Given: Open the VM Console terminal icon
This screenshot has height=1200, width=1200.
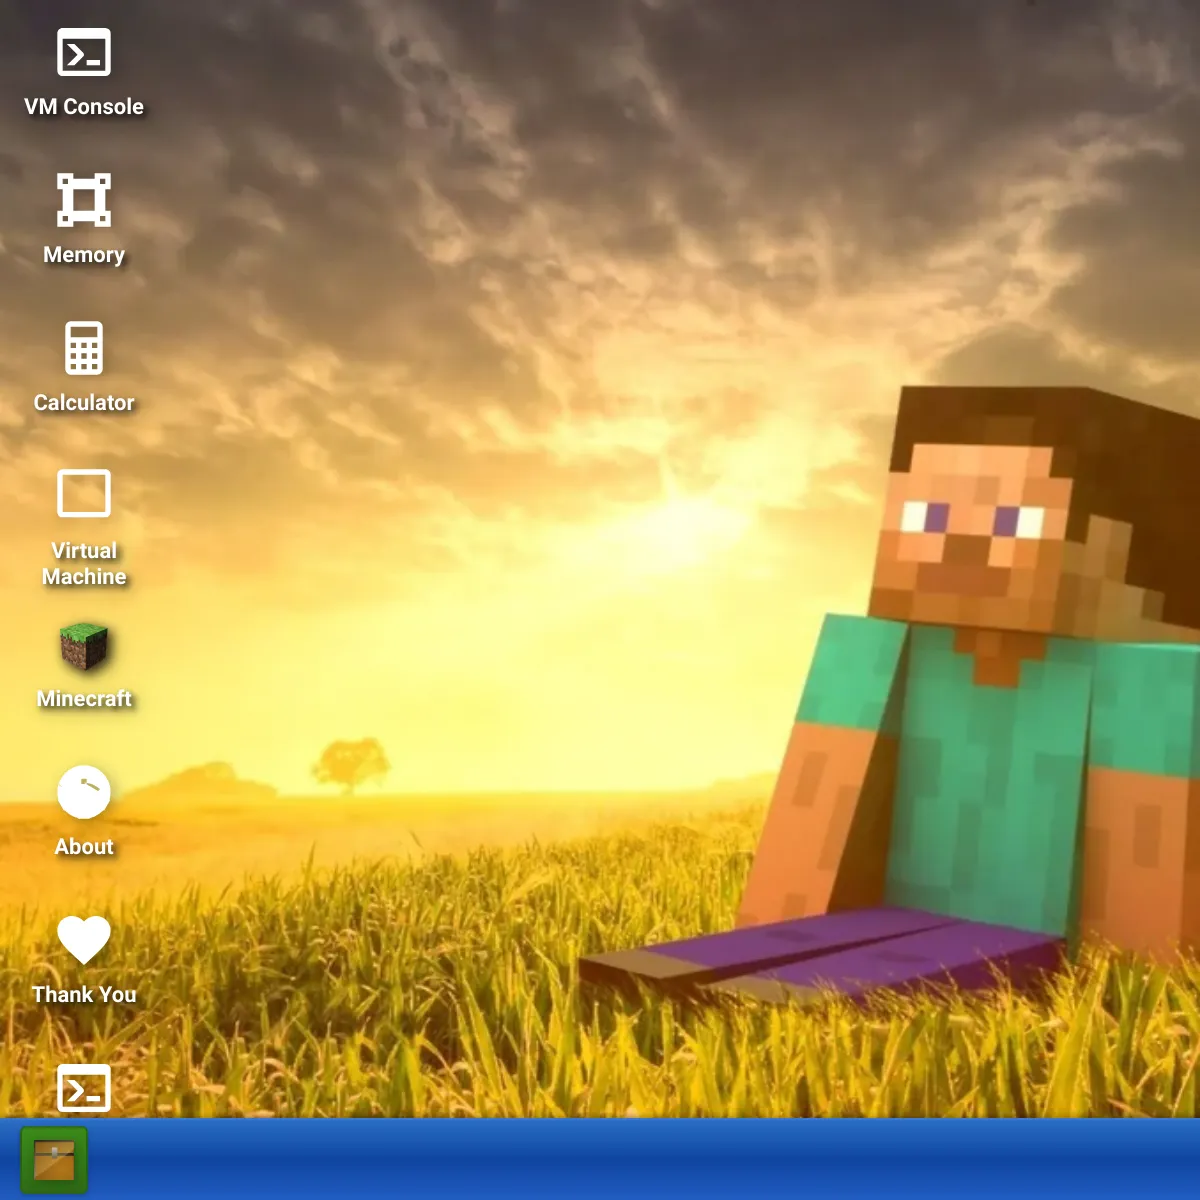Looking at the screenshot, I should click(x=84, y=53).
